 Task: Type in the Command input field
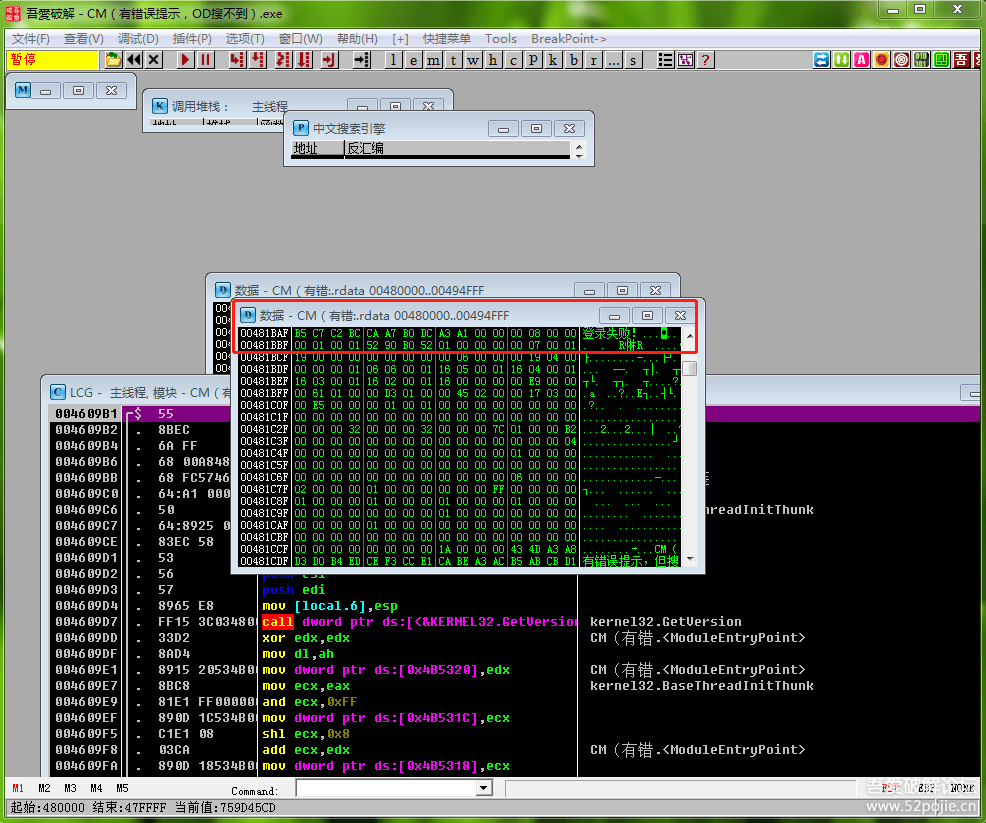coord(385,789)
